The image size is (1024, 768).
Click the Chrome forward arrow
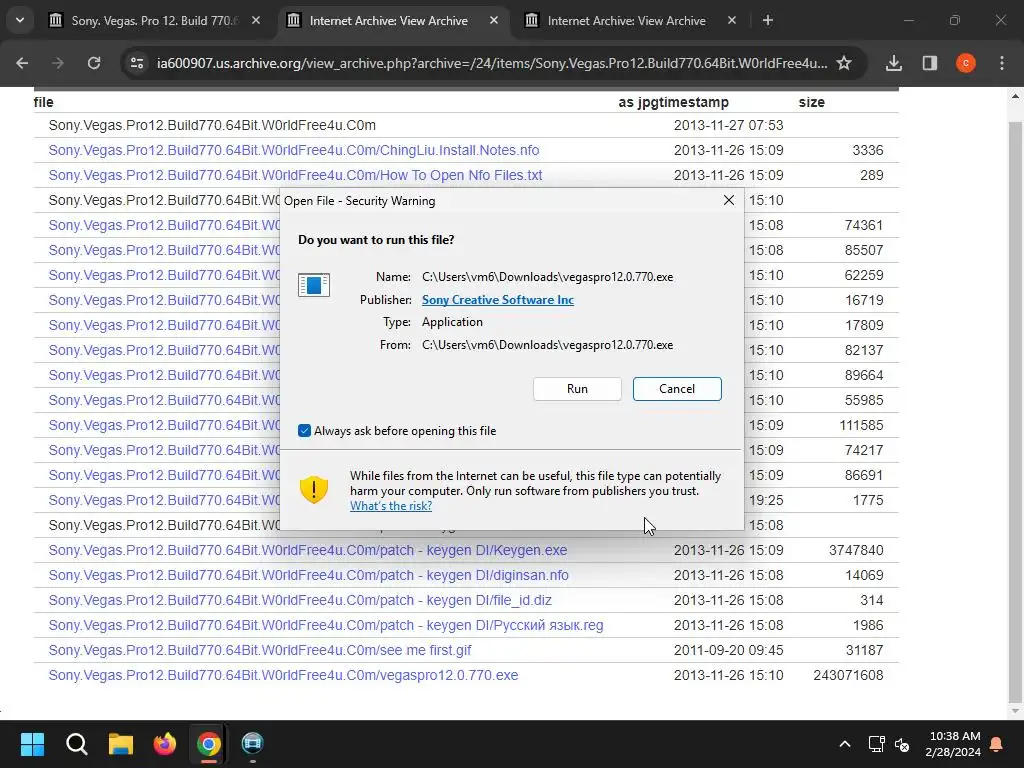pyautogui.click(x=58, y=63)
